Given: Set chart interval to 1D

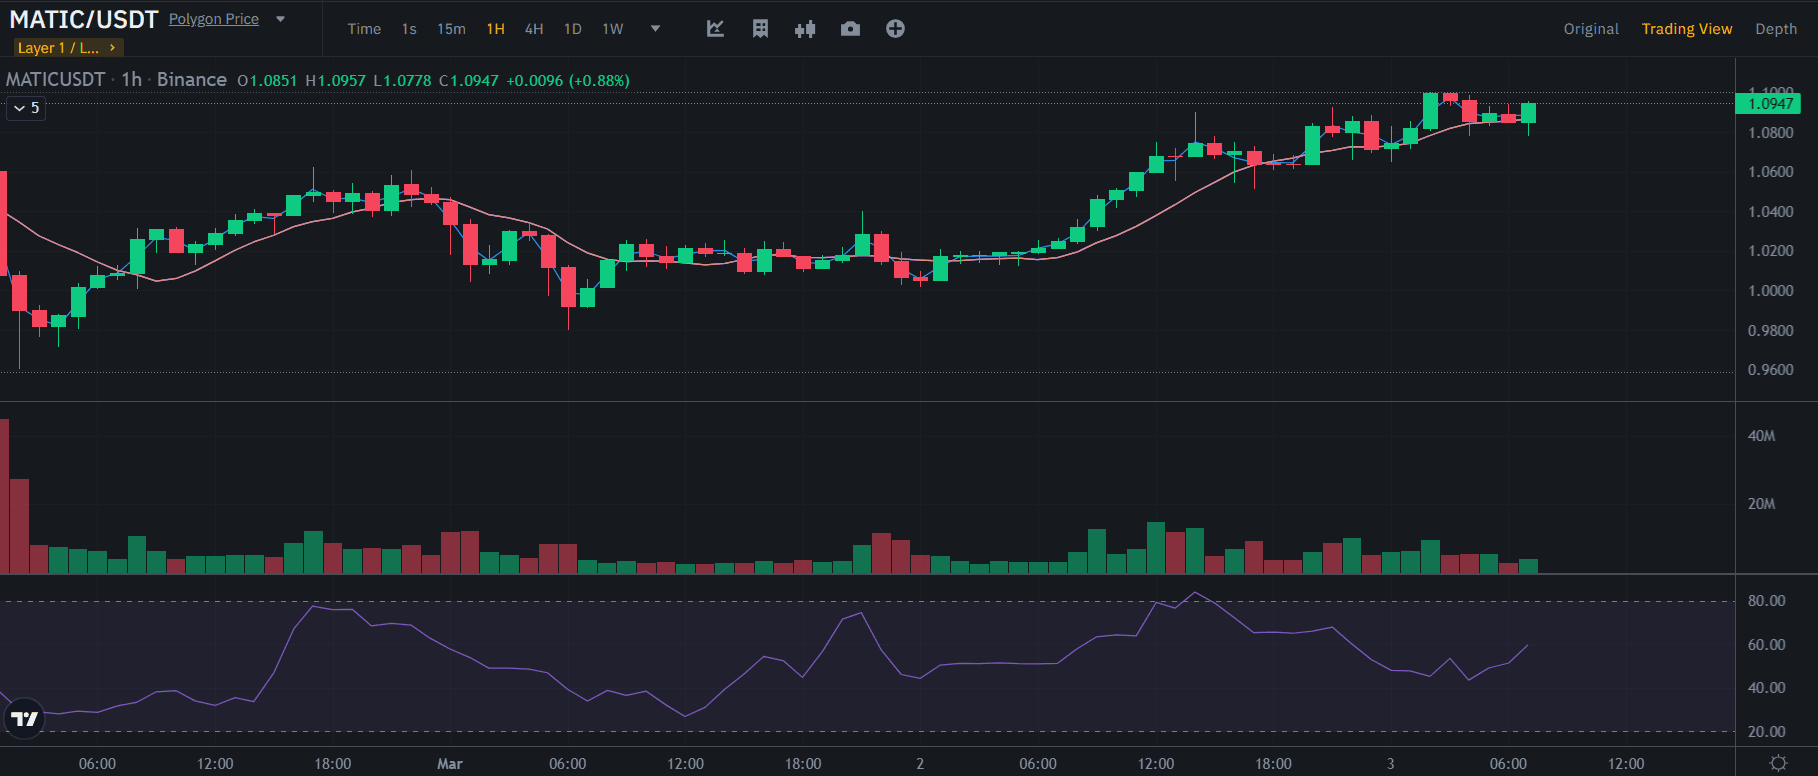Looking at the screenshot, I should click(572, 29).
